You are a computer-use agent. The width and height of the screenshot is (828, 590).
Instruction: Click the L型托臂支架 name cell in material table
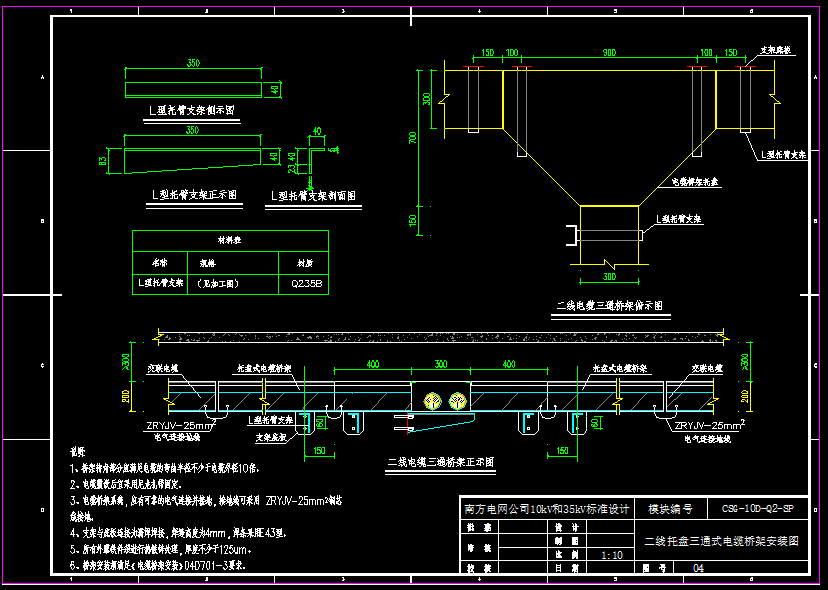point(160,283)
